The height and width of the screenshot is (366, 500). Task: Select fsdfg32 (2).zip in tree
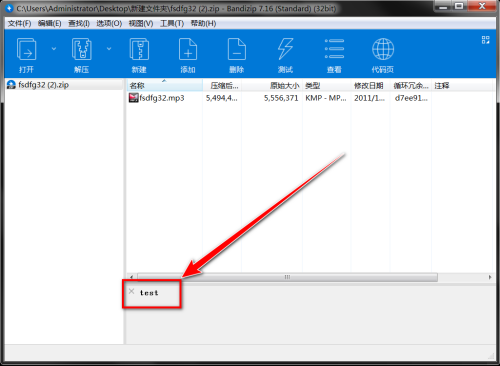coord(43,85)
